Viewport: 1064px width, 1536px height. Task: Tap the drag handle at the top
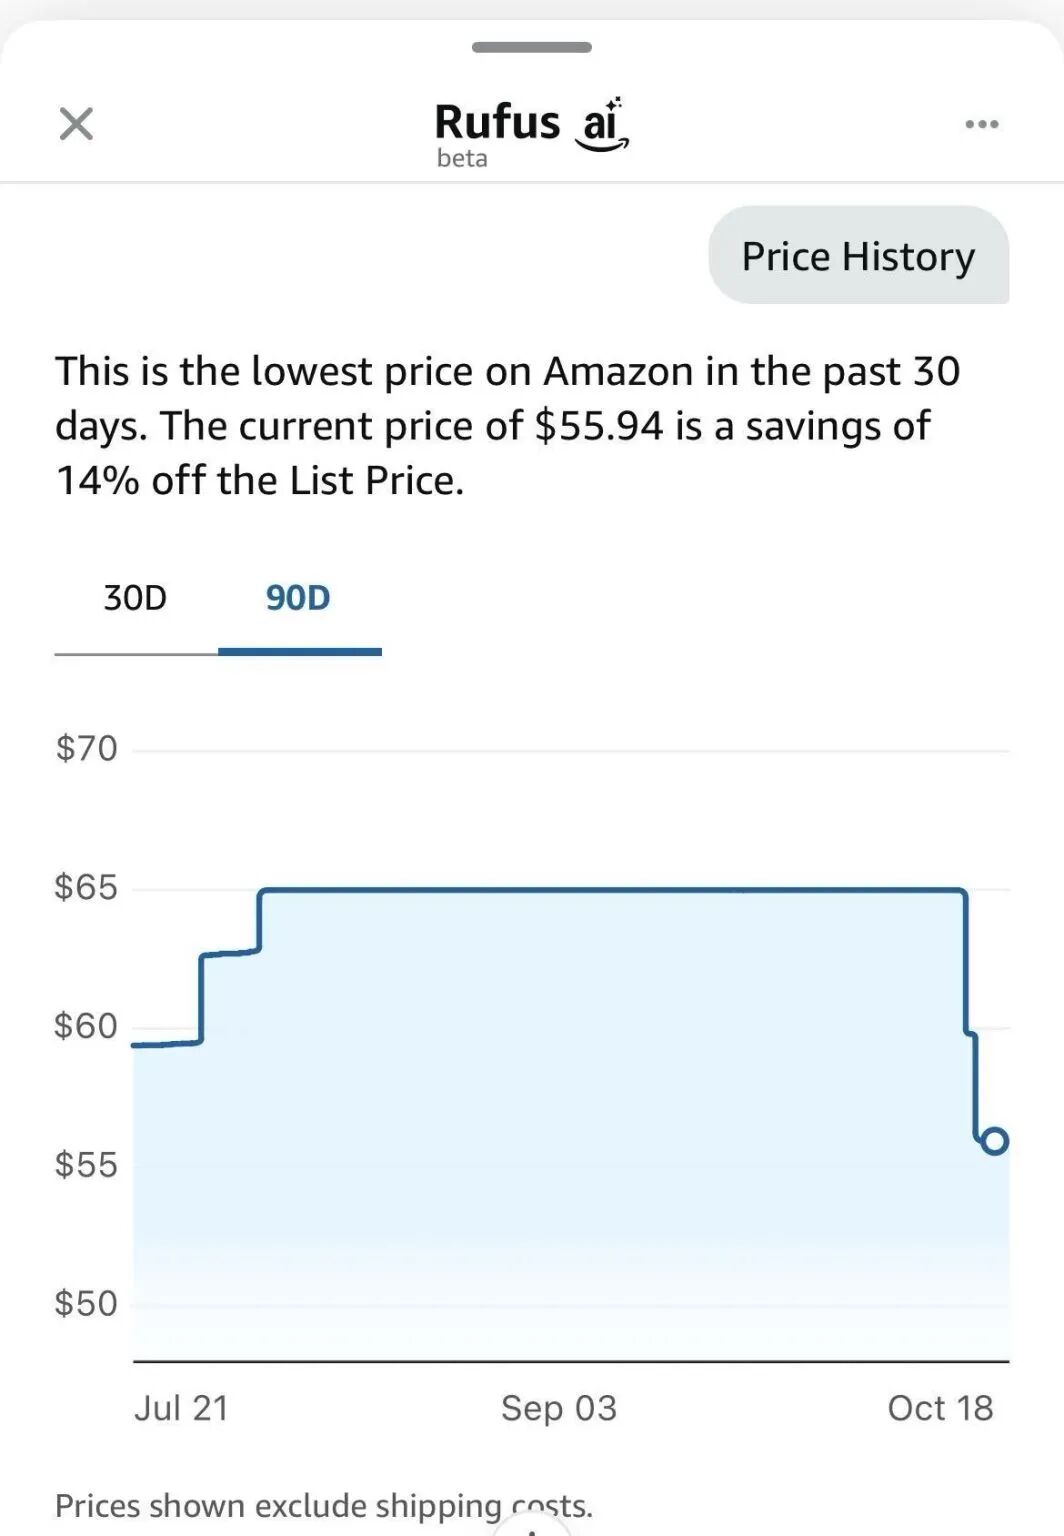[x=531, y=44]
